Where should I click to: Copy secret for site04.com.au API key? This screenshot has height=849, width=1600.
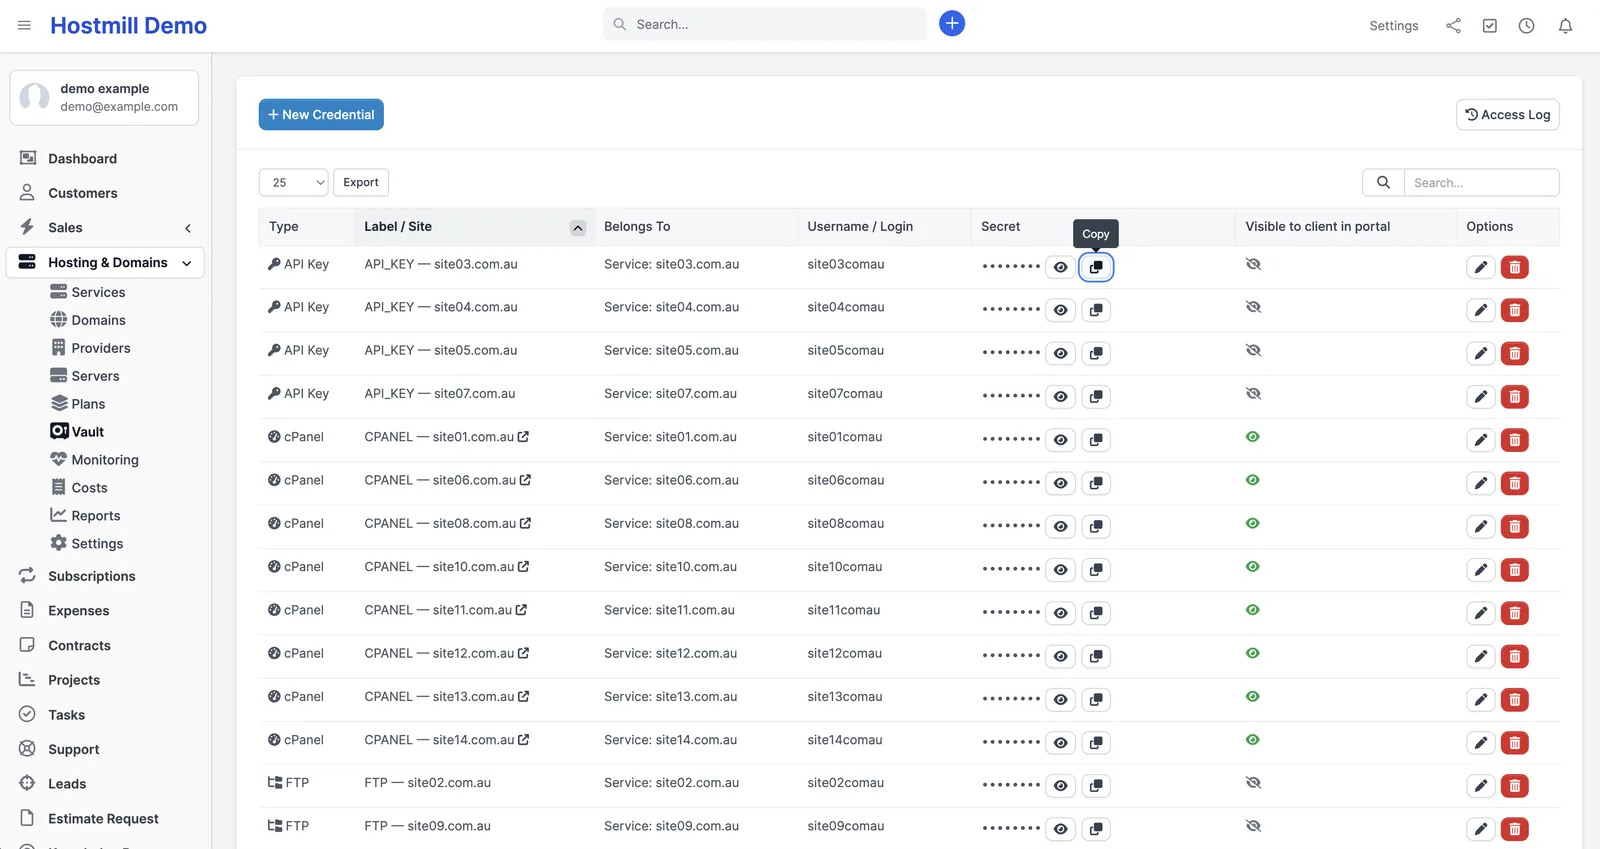click(1096, 310)
